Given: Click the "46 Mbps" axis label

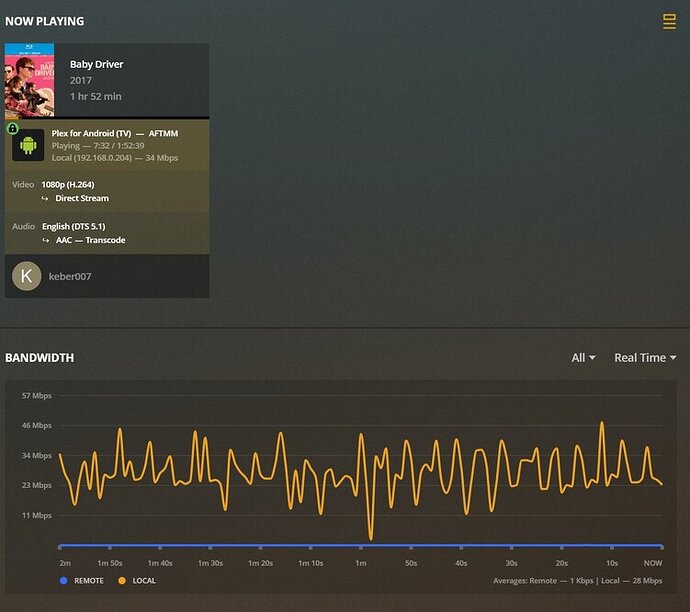Looking at the screenshot, I should (37, 425).
